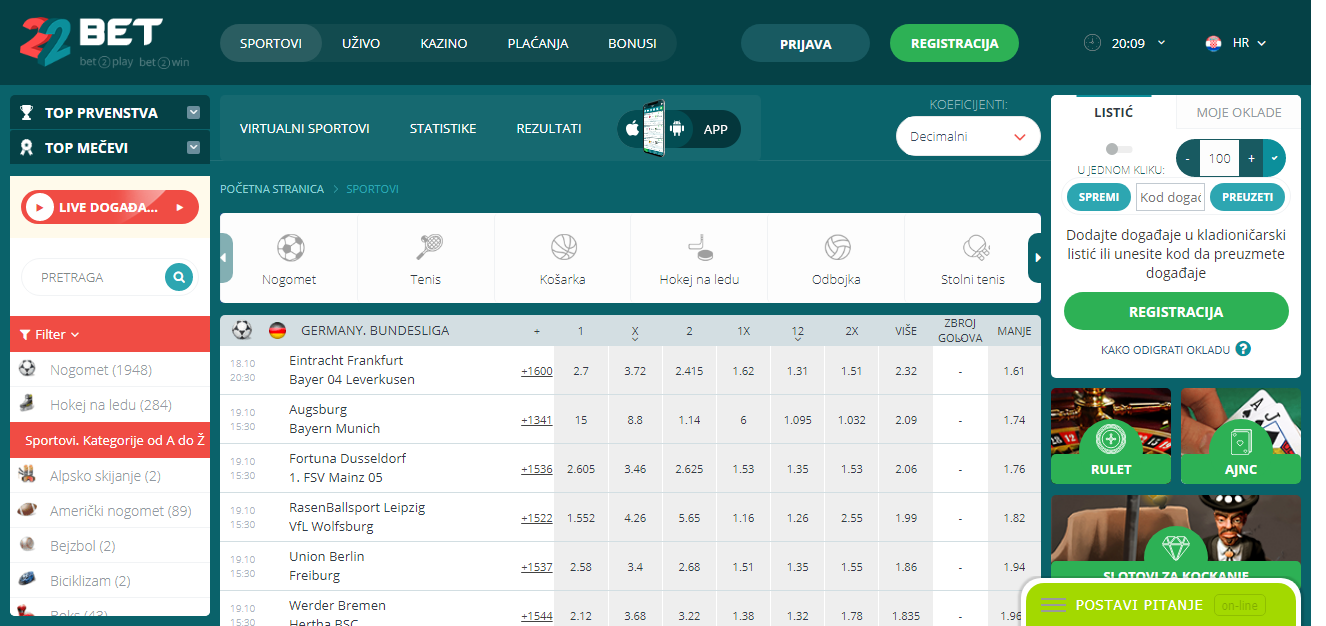Switch to the Moje oklade tab
1326x626 pixels.
click(x=1239, y=112)
